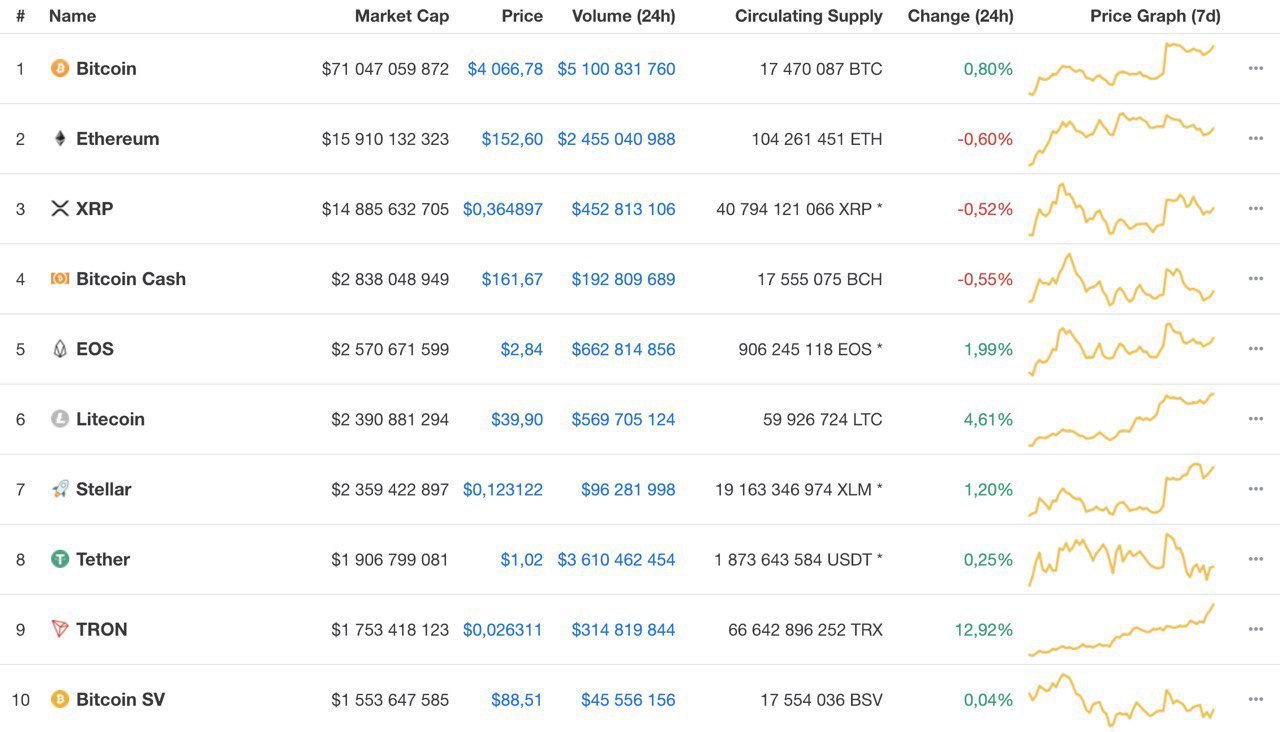Click the TRON red logo icon
The height and width of the screenshot is (732, 1280).
[x=60, y=629]
